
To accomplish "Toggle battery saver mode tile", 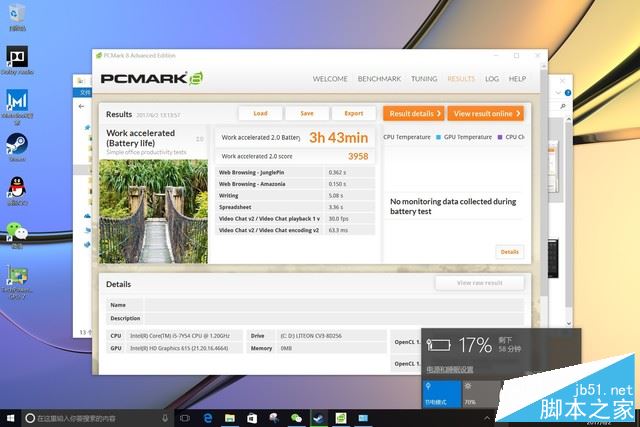I will (442, 394).
